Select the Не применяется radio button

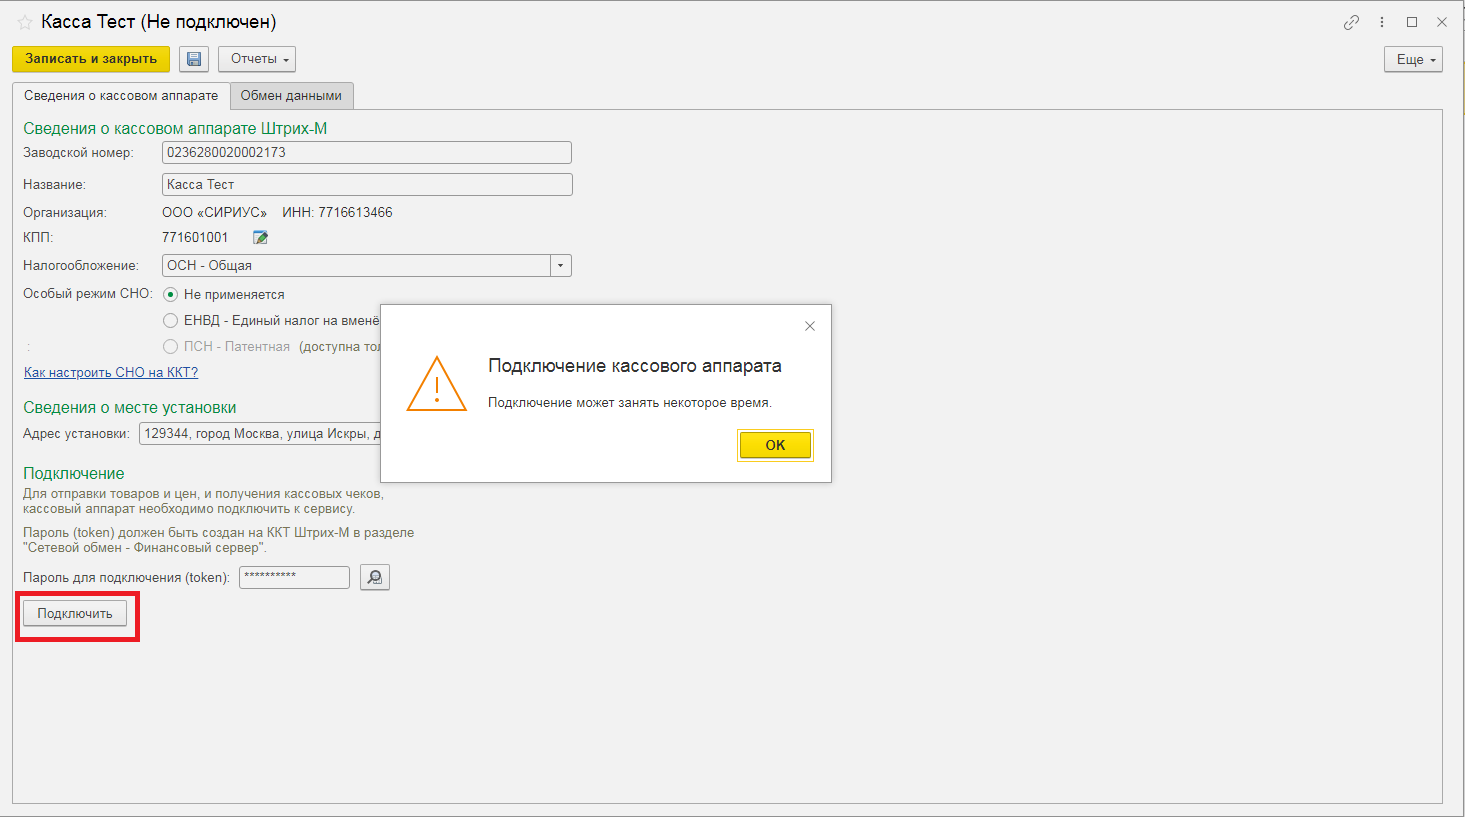point(170,294)
